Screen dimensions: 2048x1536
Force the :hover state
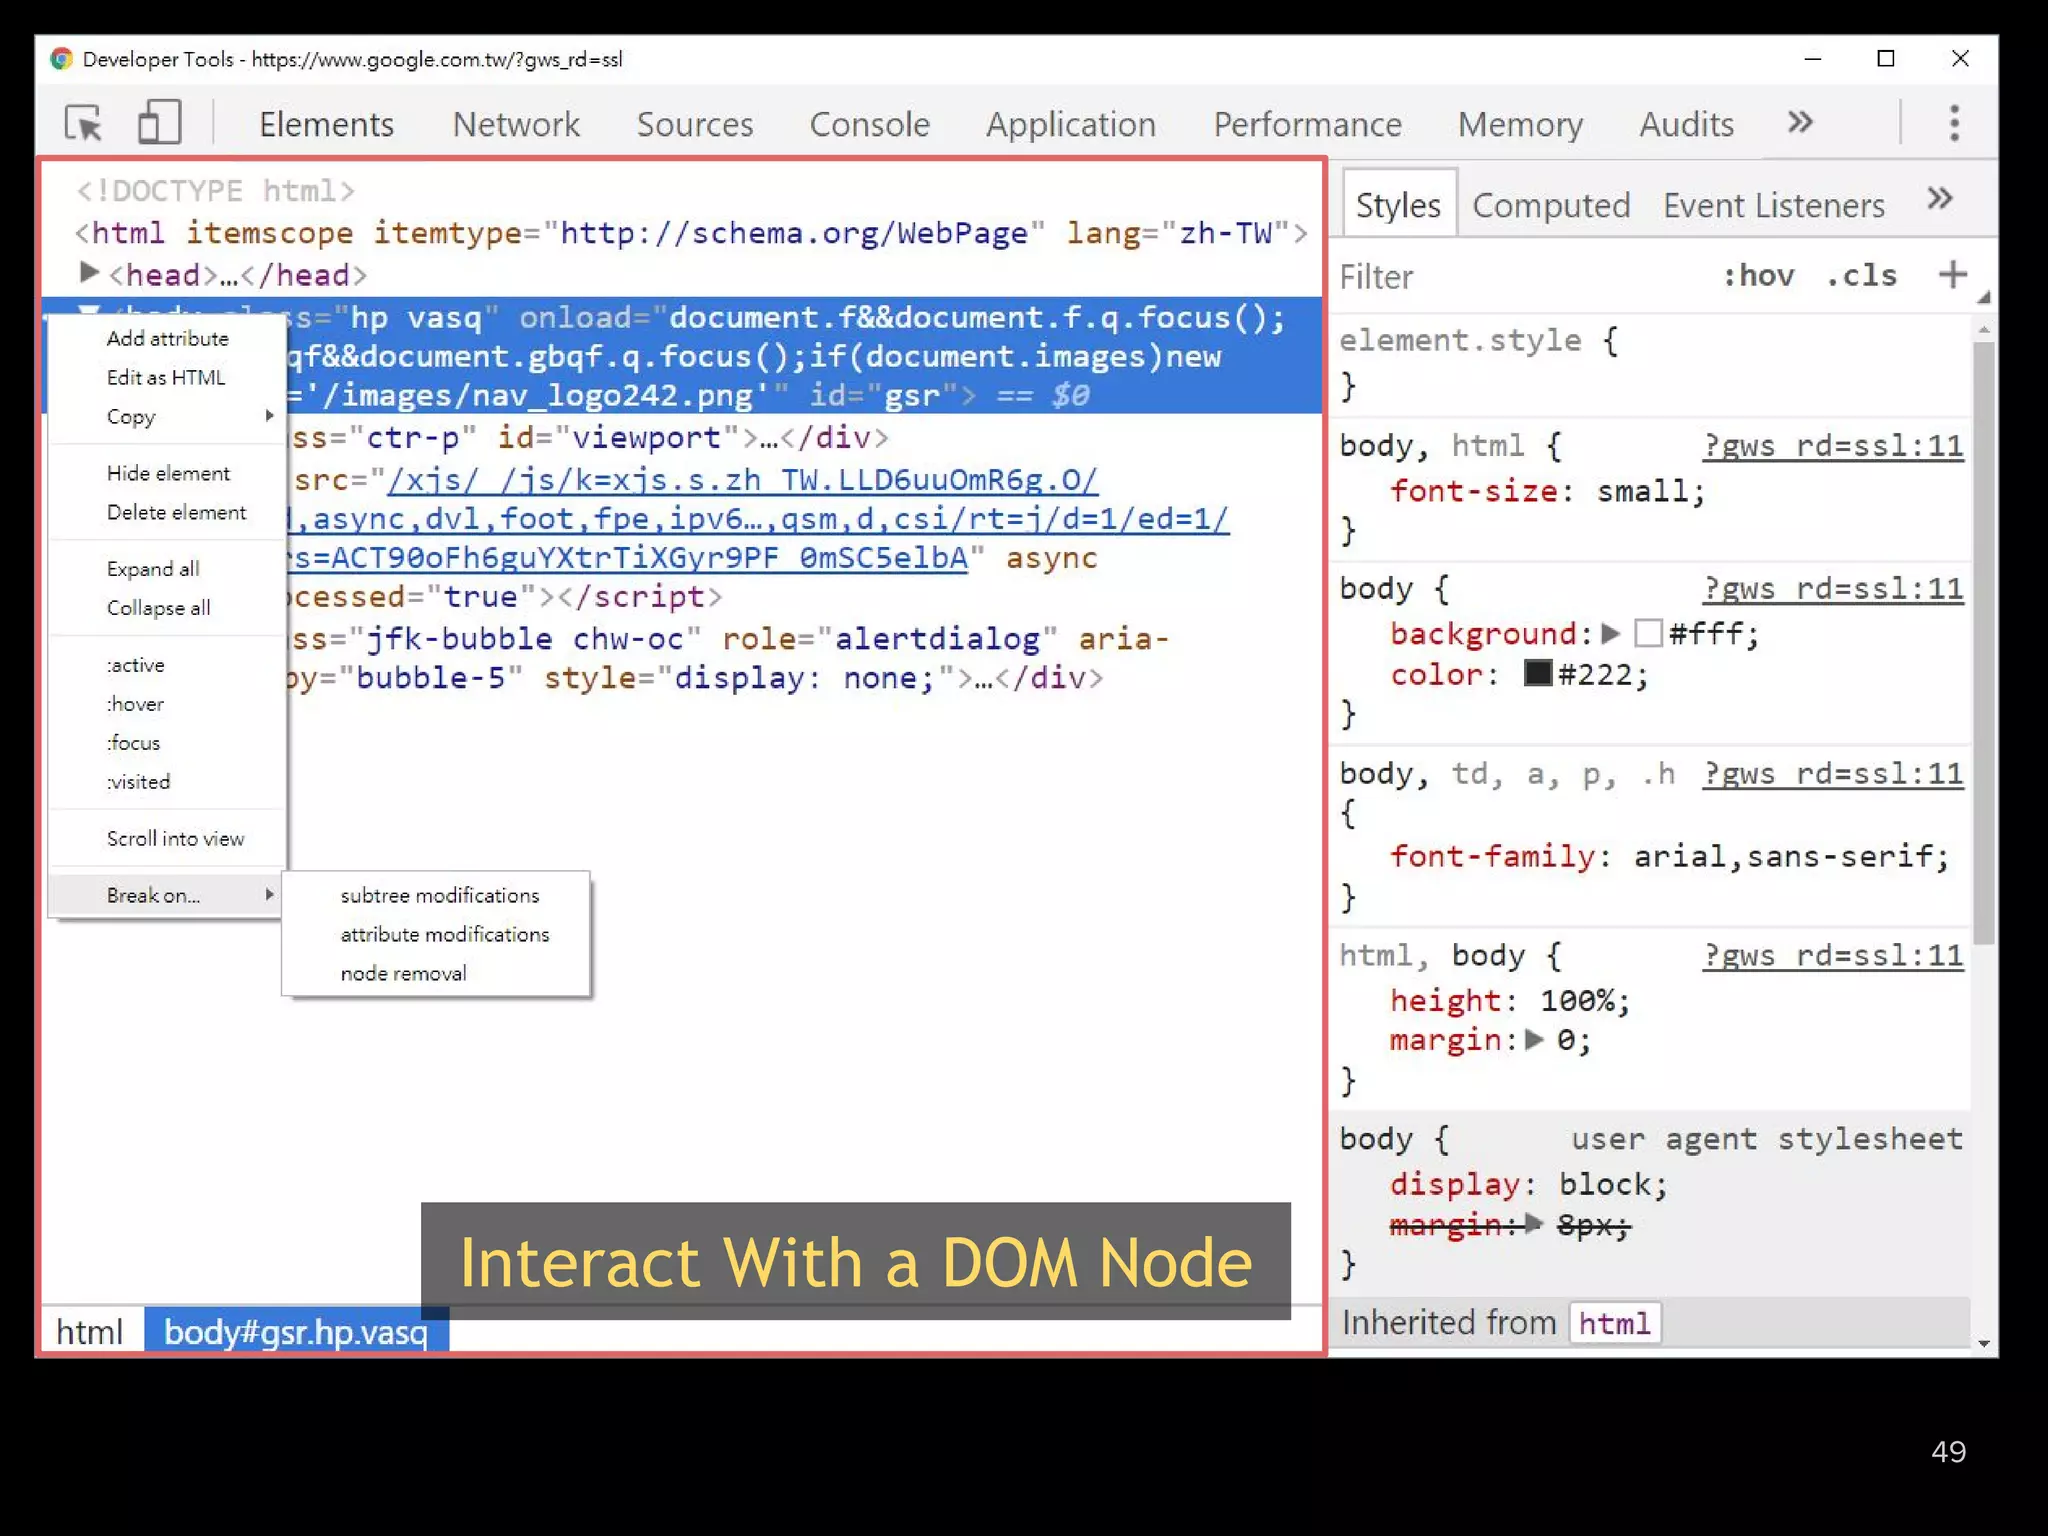pos(167,704)
